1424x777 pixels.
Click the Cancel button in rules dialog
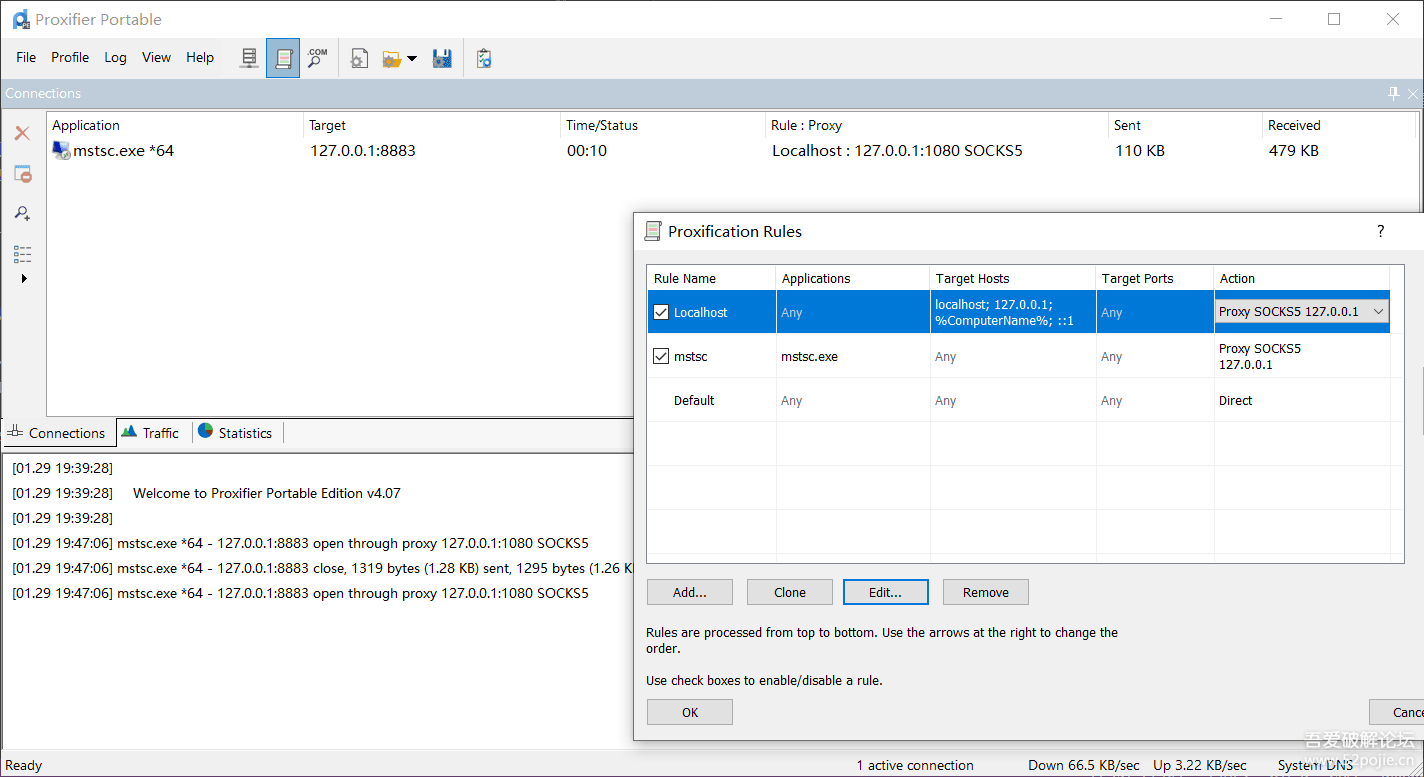tap(1397, 712)
